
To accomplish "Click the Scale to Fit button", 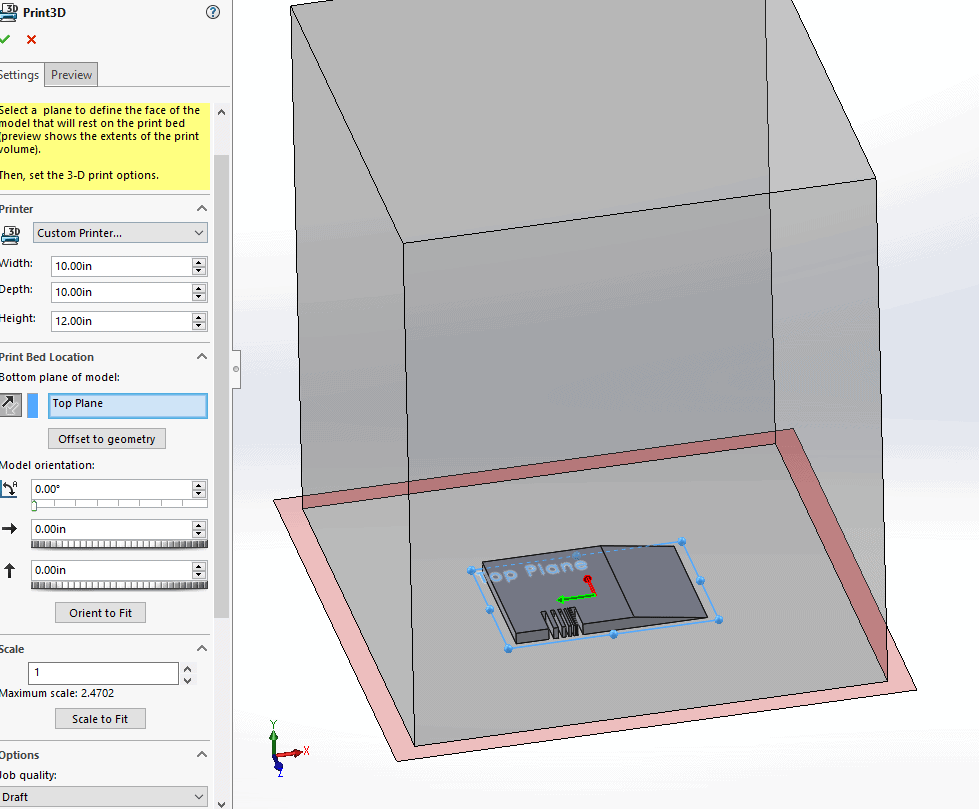I will pos(100,719).
